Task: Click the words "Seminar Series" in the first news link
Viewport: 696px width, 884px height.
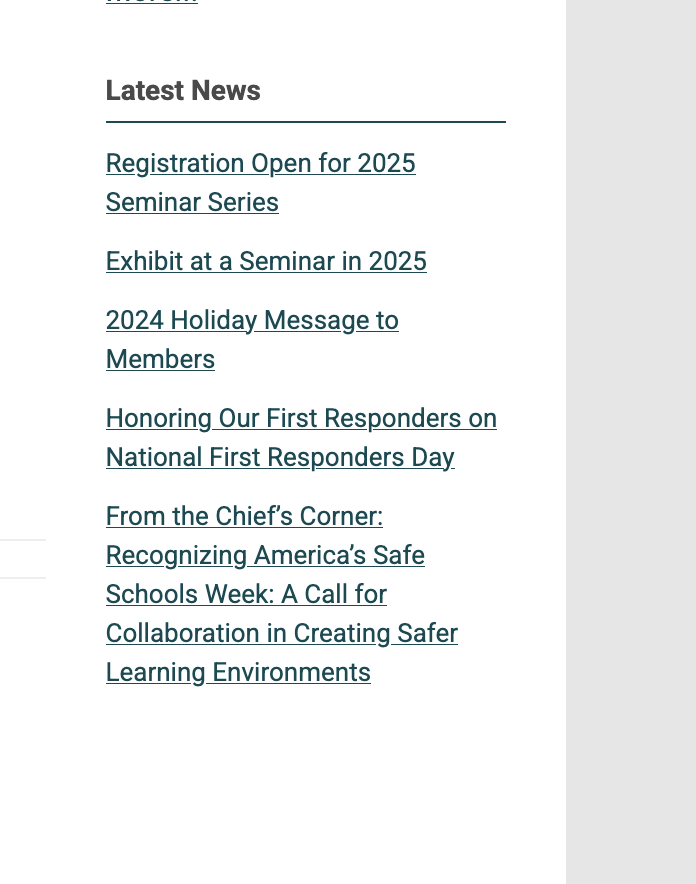Action: (192, 202)
